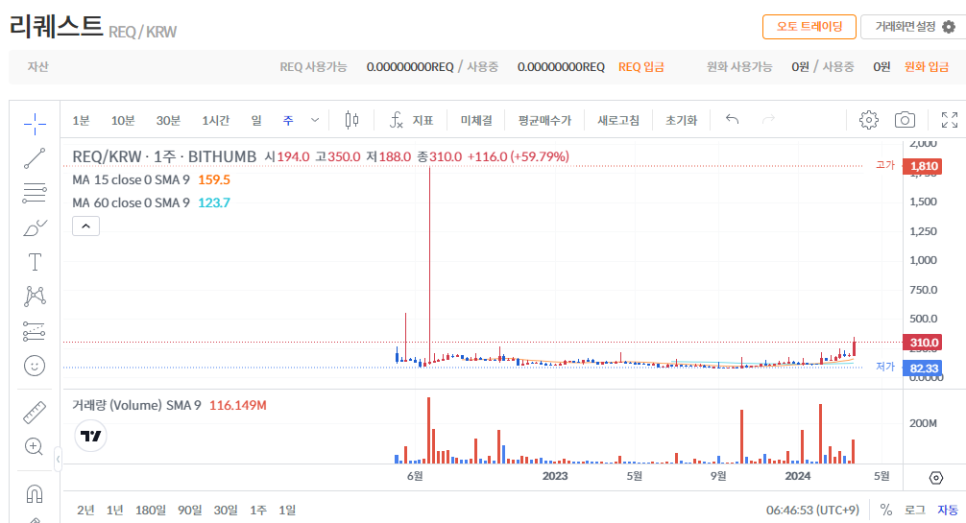Image resolution: width=966 pixels, height=523 pixels.
Task: Open chart settings gear
Action: (x=869, y=120)
